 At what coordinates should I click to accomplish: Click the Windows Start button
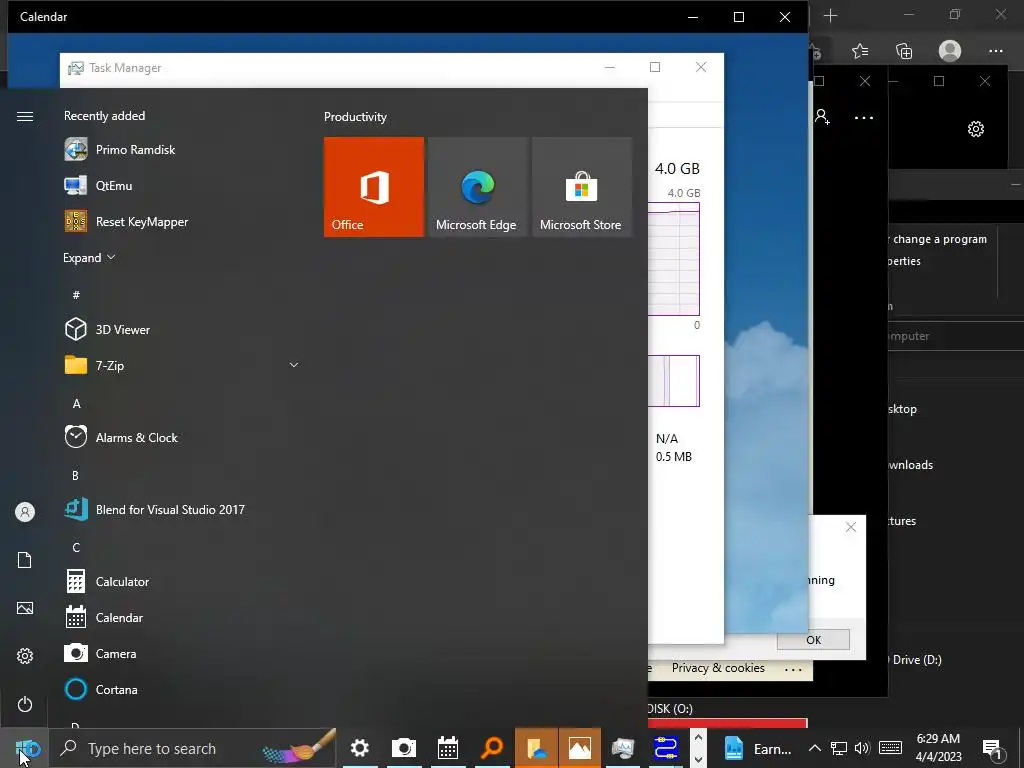(26, 748)
